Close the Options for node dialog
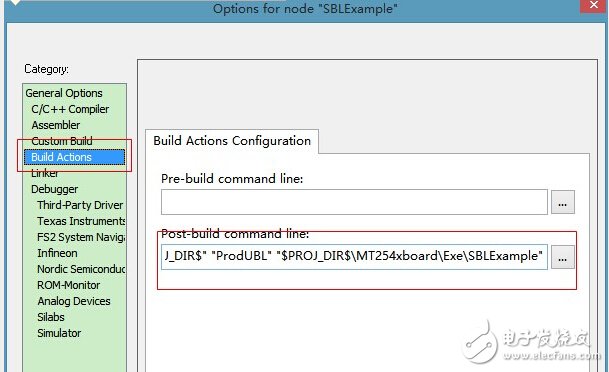Screen dimensions: 609x372 594,5
